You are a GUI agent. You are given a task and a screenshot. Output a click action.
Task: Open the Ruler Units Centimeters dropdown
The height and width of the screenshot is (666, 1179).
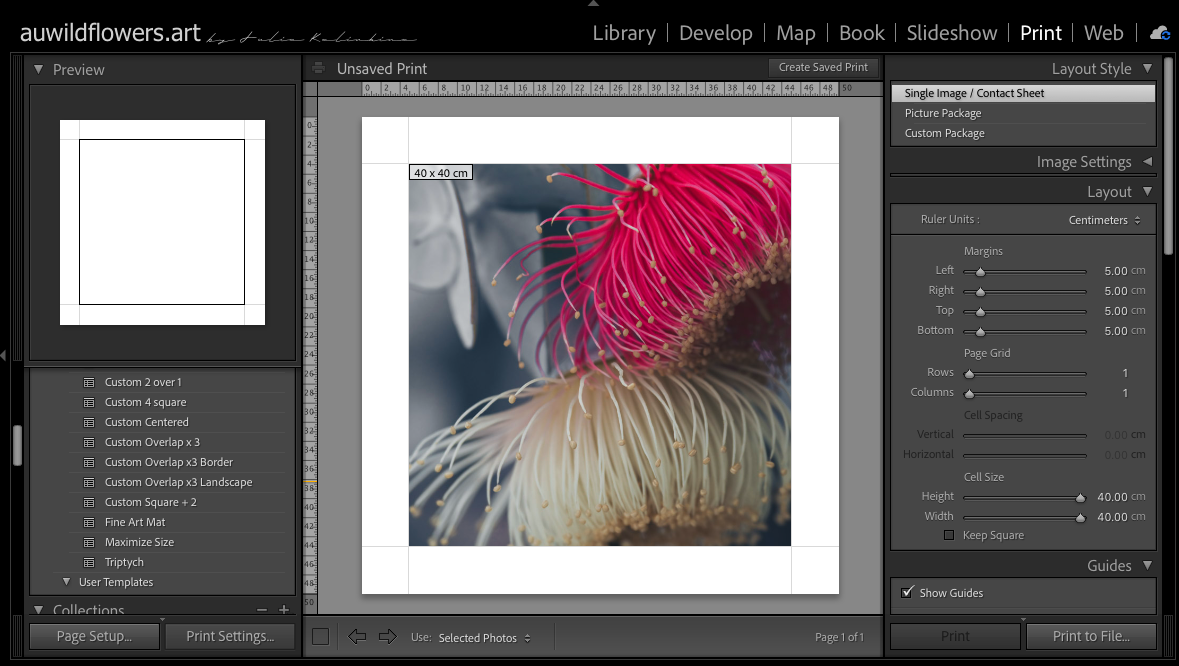1105,220
